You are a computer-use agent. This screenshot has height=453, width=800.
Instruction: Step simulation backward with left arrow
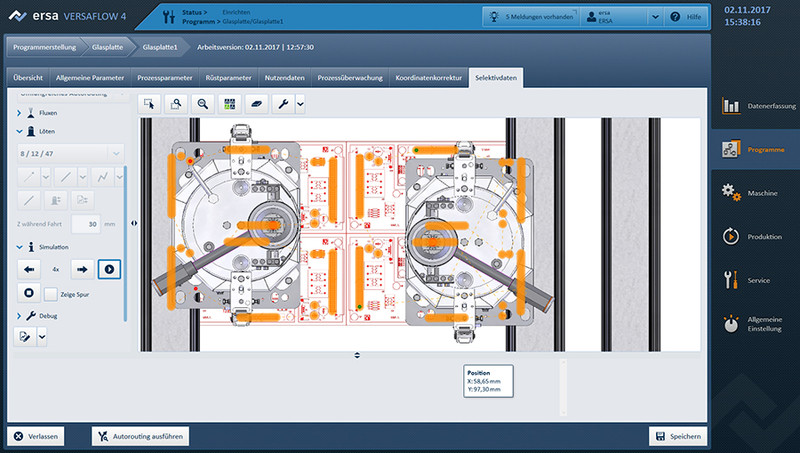[29, 268]
